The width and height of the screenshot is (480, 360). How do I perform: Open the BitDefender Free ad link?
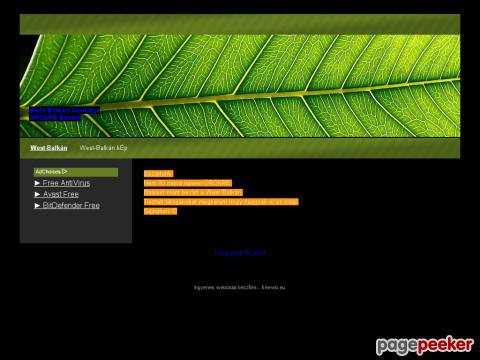pos(71,206)
